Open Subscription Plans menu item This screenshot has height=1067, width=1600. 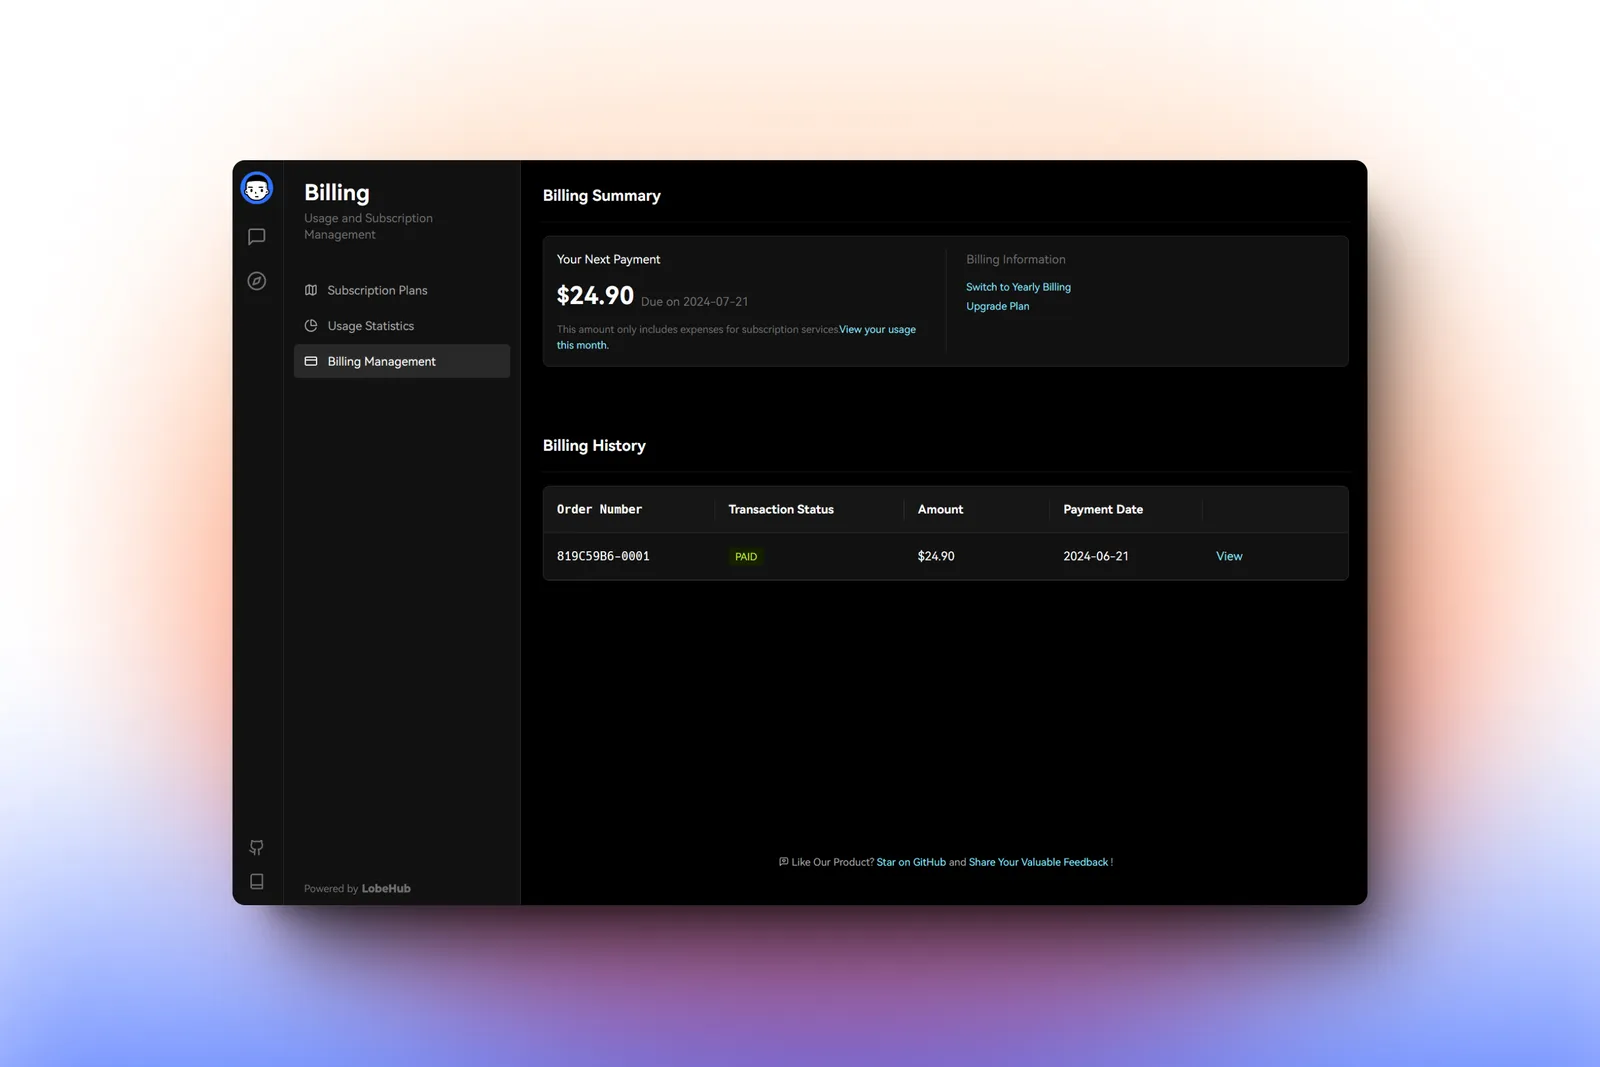coord(402,290)
